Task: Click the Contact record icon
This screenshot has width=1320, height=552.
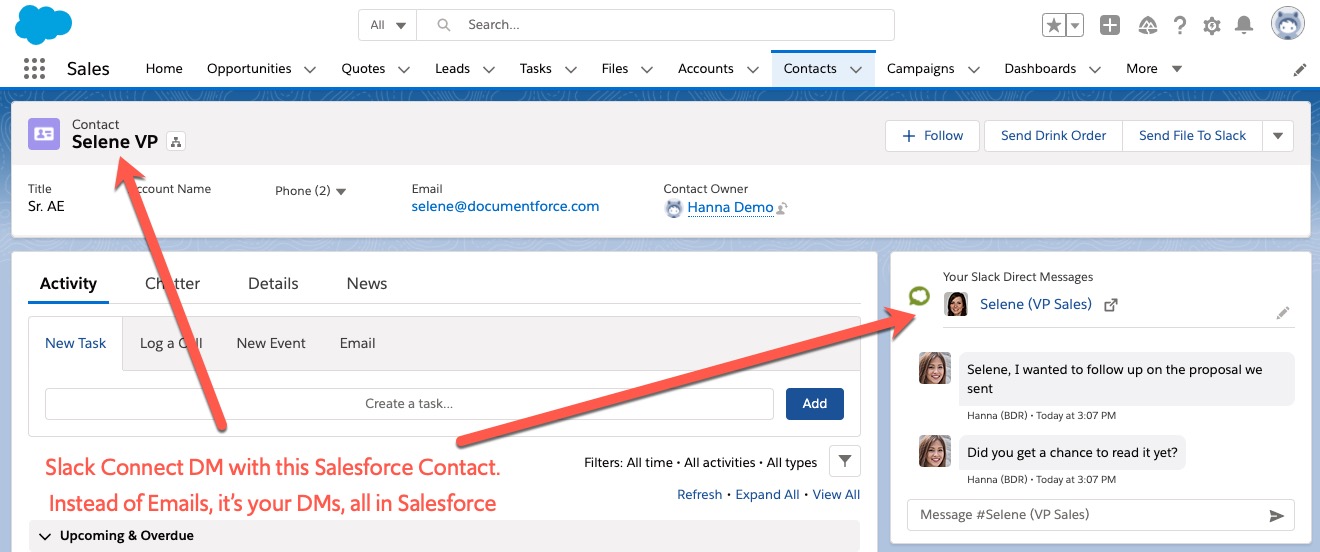Action: (44, 134)
